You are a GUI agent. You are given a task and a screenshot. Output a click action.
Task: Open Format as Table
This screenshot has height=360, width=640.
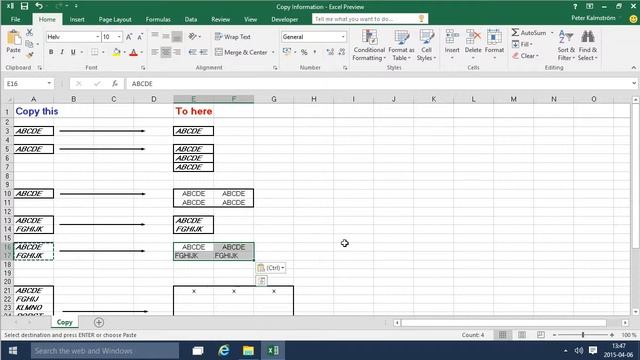pos(401,46)
